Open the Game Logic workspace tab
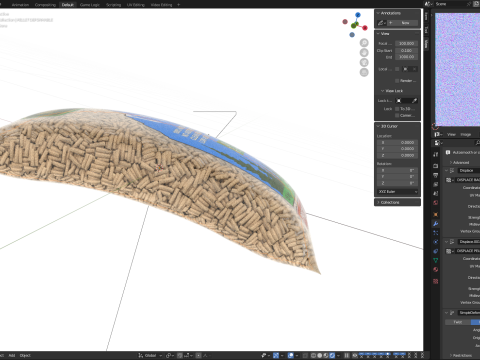The height and width of the screenshot is (360, 480). click(90, 5)
